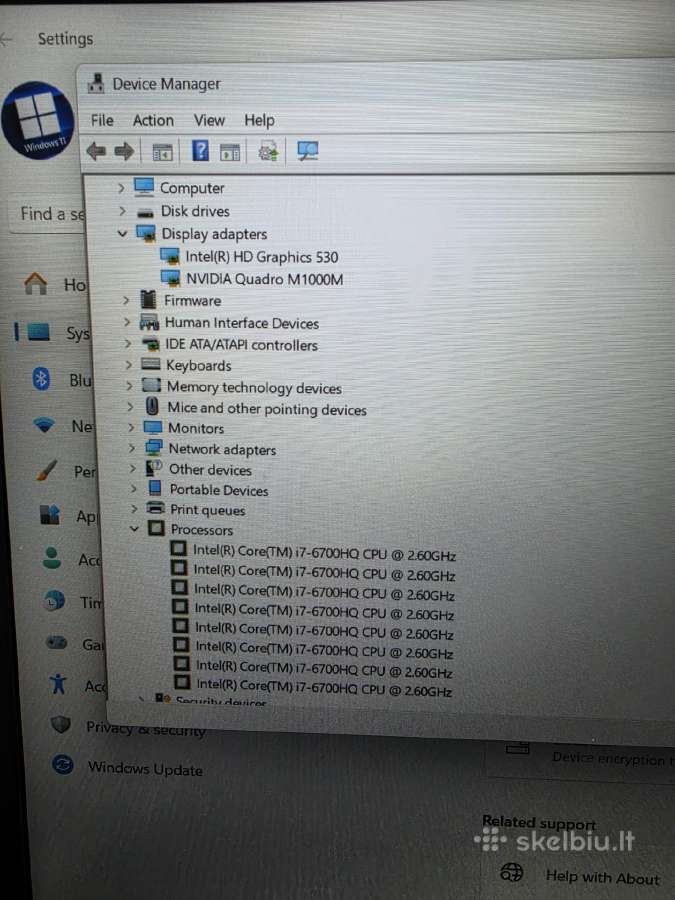Select the last i7-6700HQ processor entry

tap(324, 688)
